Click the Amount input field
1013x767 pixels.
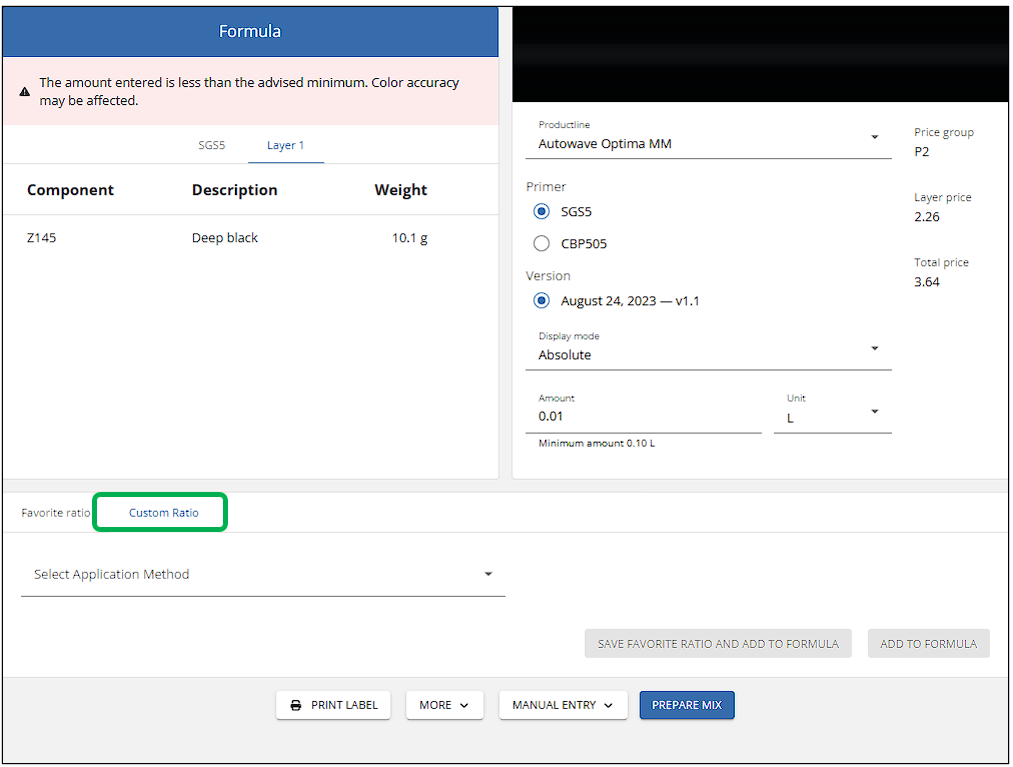[x=643, y=412]
